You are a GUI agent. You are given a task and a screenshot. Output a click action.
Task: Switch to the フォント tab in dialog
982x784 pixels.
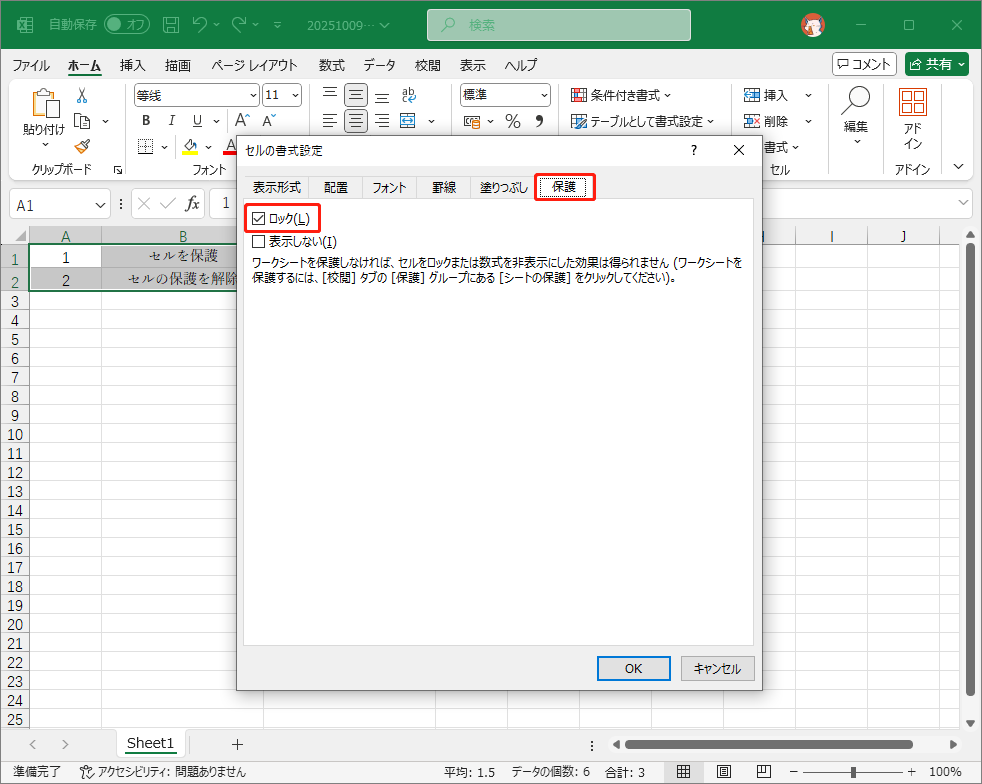(x=389, y=187)
